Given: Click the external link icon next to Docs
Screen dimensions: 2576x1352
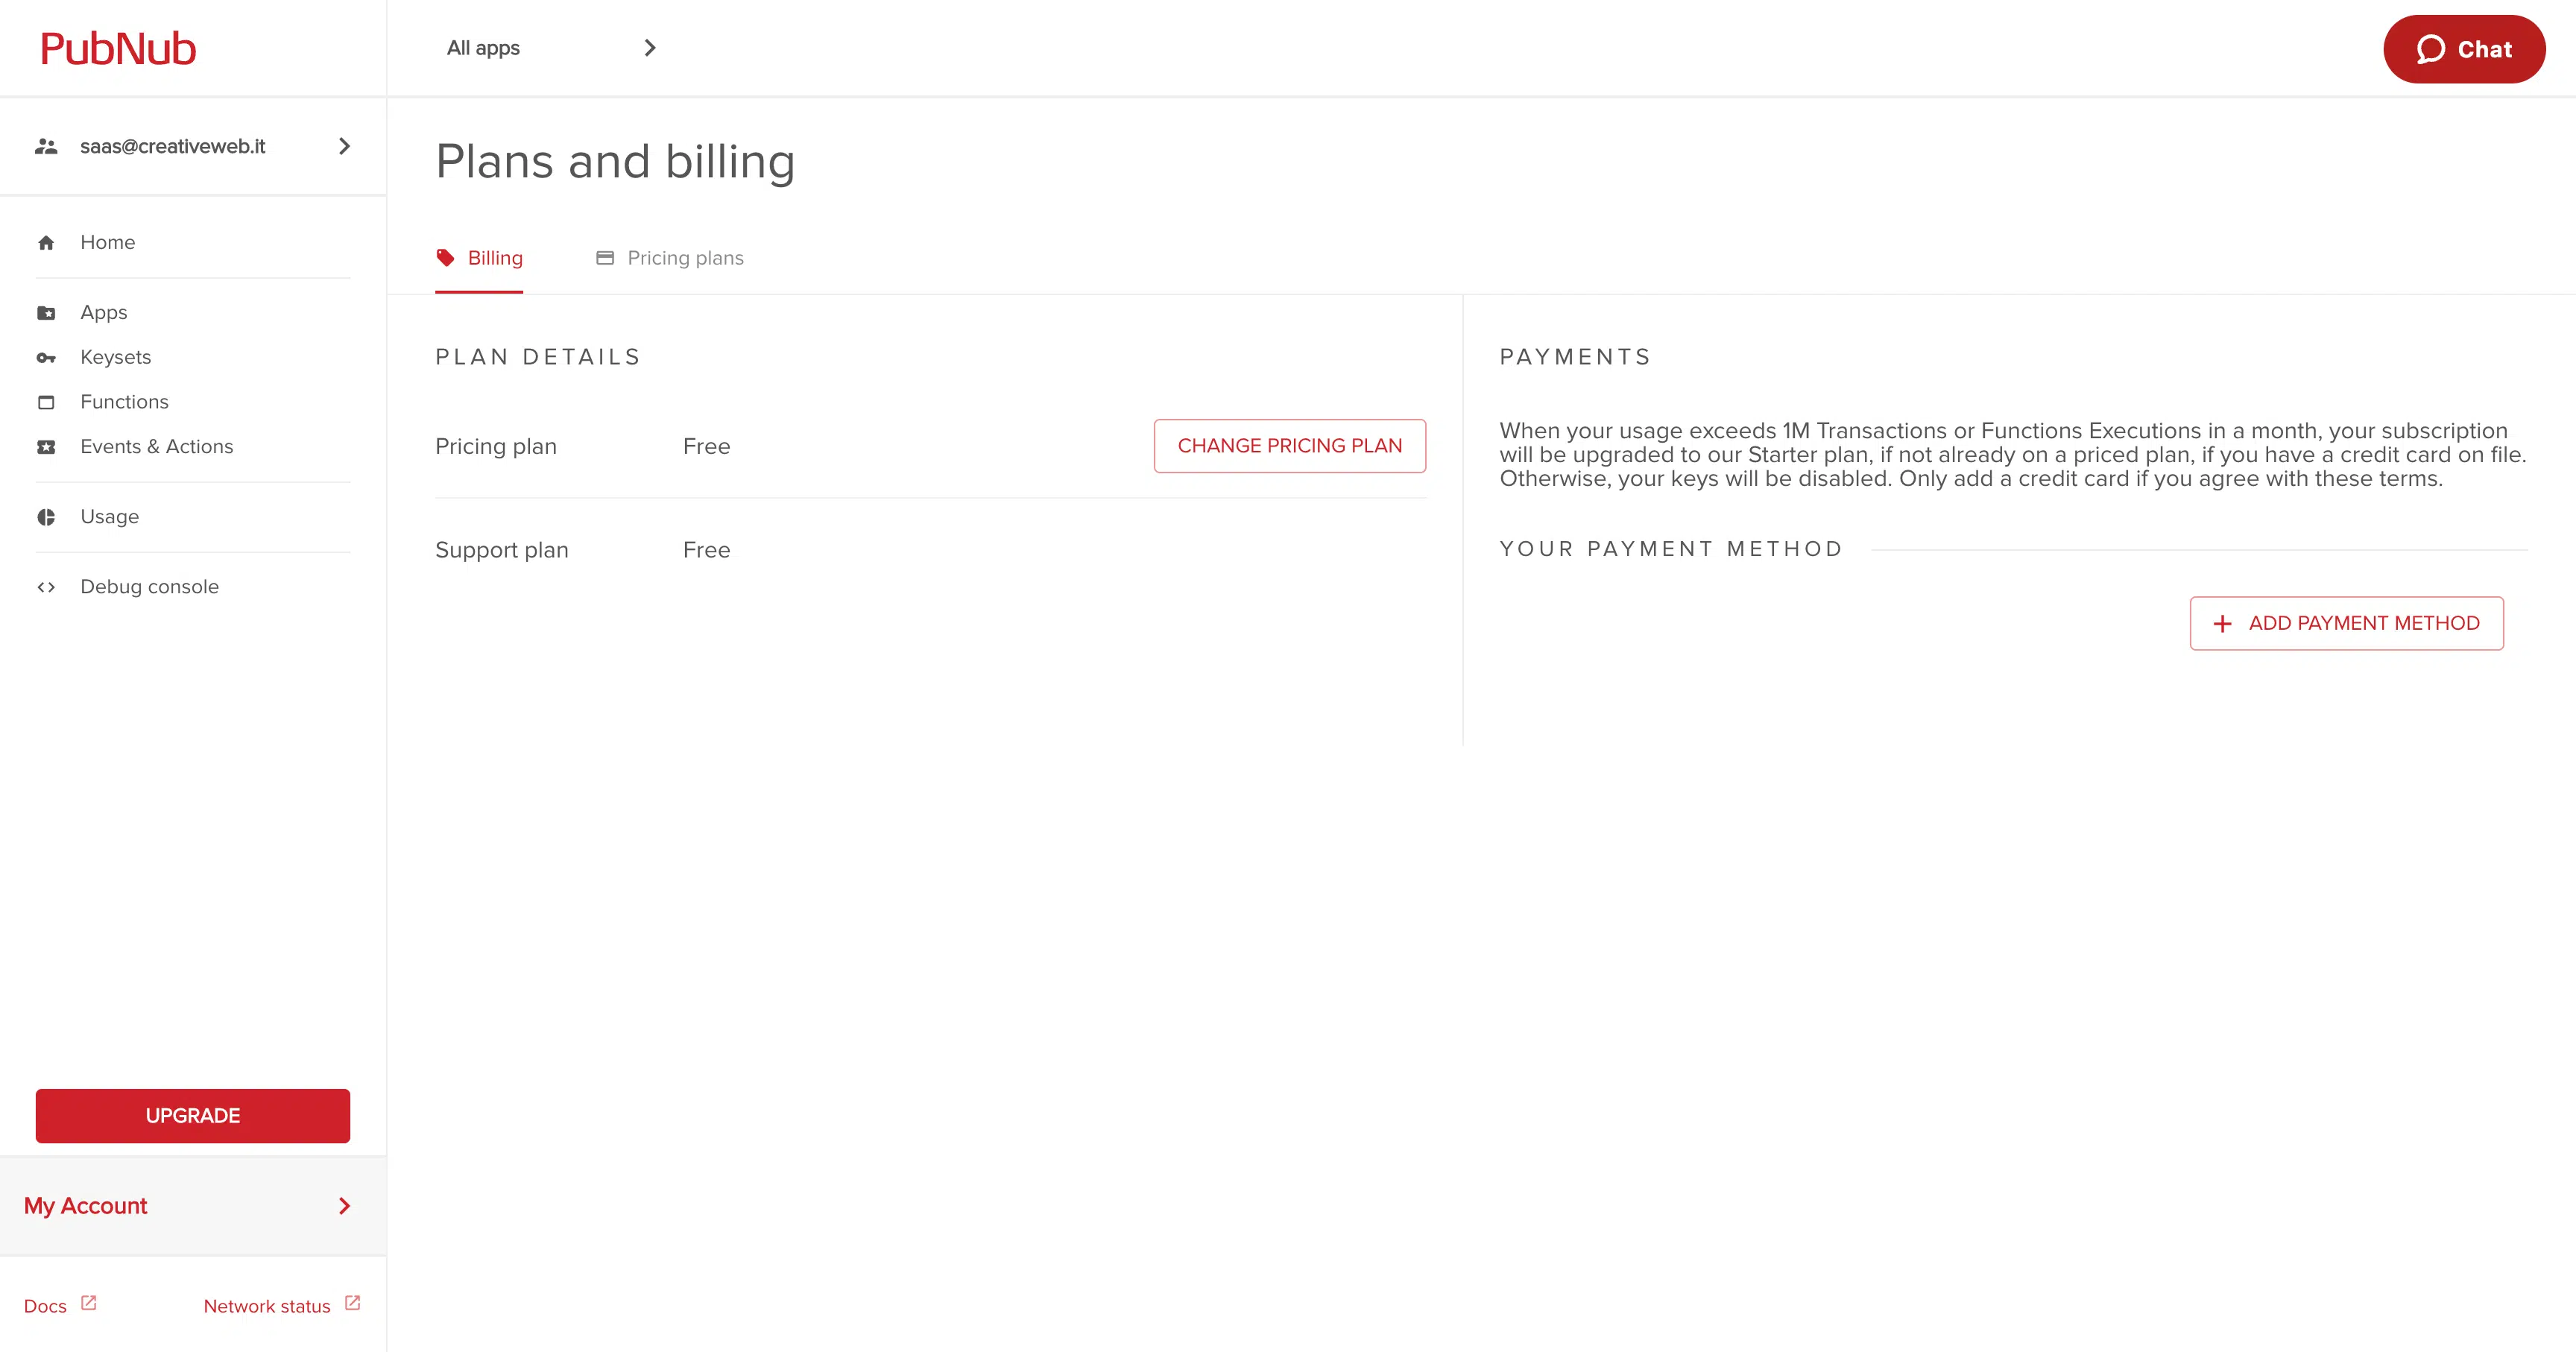Looking at the screenshot, I should 89,1303.
